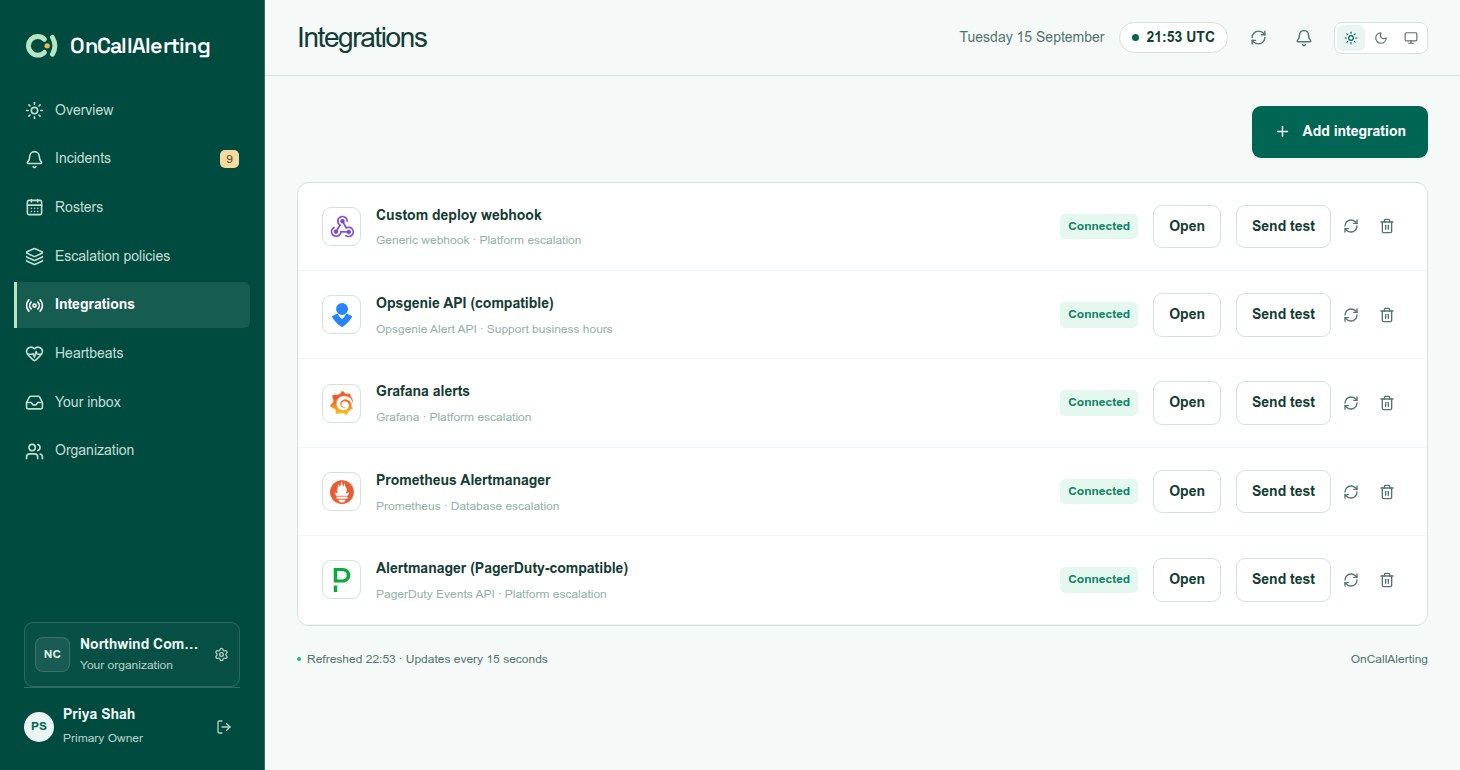Viewport: 1460px width, 770px height.
Task: Click Alertmanager (PagerDuty-compatible) title
Action: (502, 568)
